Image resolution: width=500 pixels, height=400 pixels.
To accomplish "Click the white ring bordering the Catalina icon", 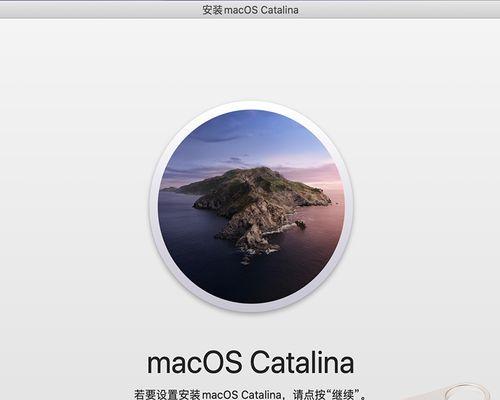I will pyautogui.click(x=251, y=105).
